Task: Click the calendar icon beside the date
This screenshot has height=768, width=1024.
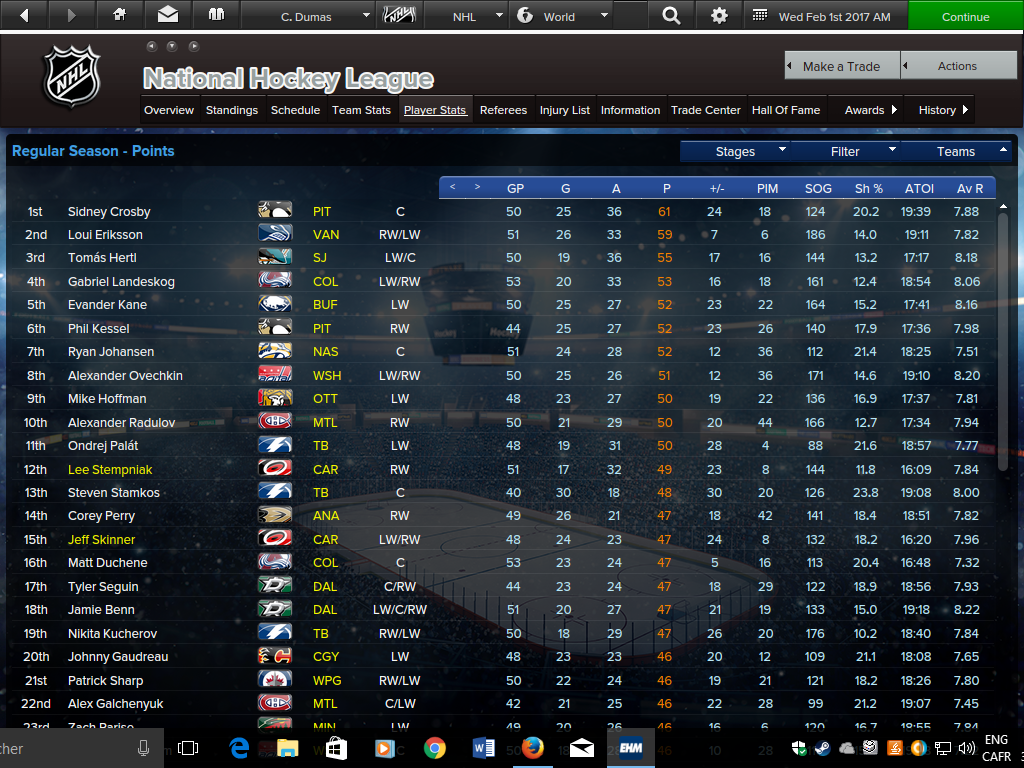Action: click(x=760, y=16)
